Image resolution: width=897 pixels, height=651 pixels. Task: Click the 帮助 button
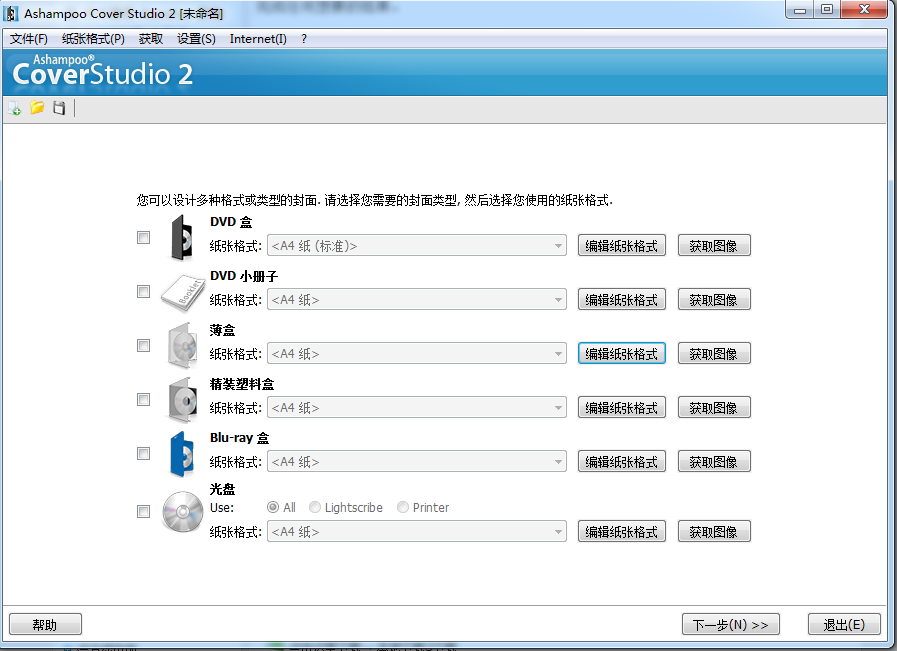tap(45, 624)
